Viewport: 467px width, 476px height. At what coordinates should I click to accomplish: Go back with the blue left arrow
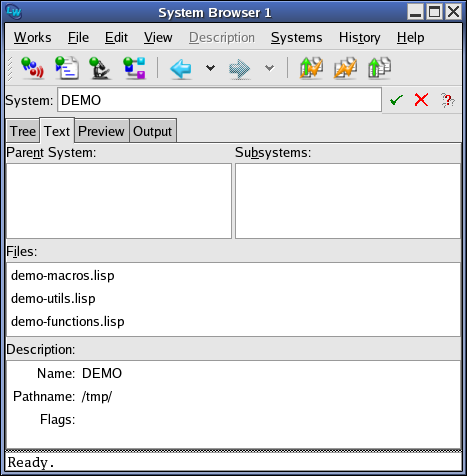click(x=181, y=69)
